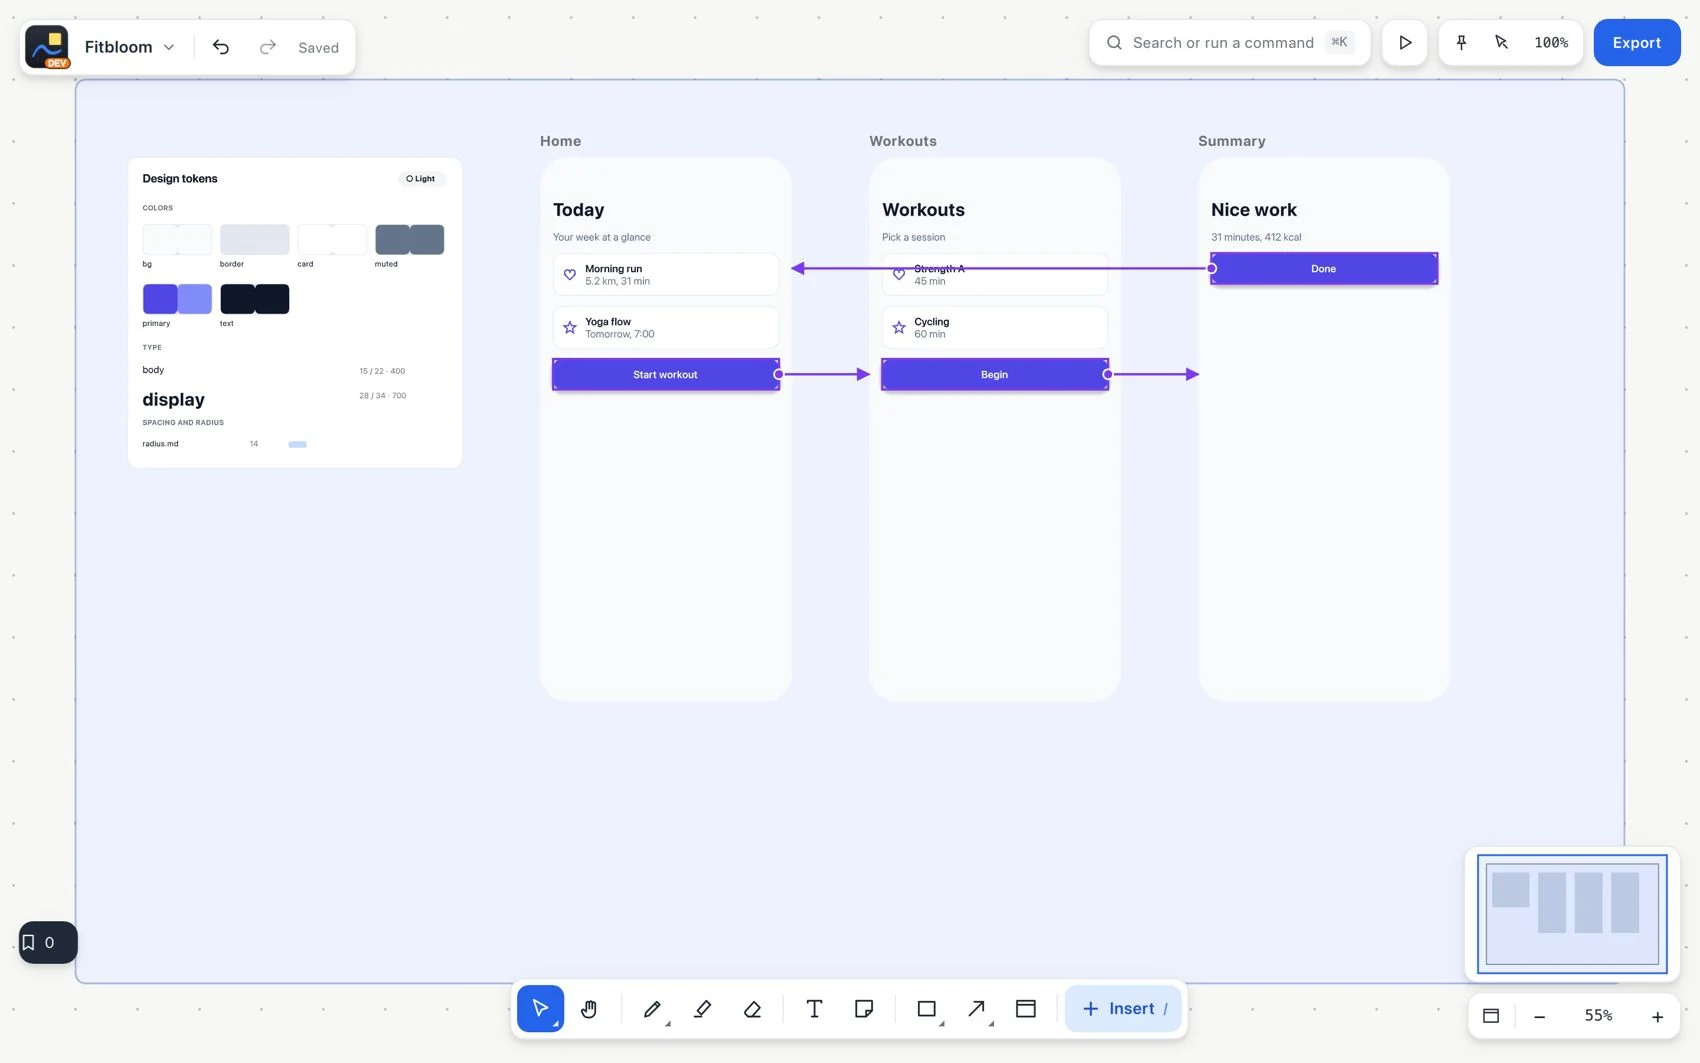Zoom in with the plus button
Viewport: 1700px width, 1063px height.
(1657, 1016)
